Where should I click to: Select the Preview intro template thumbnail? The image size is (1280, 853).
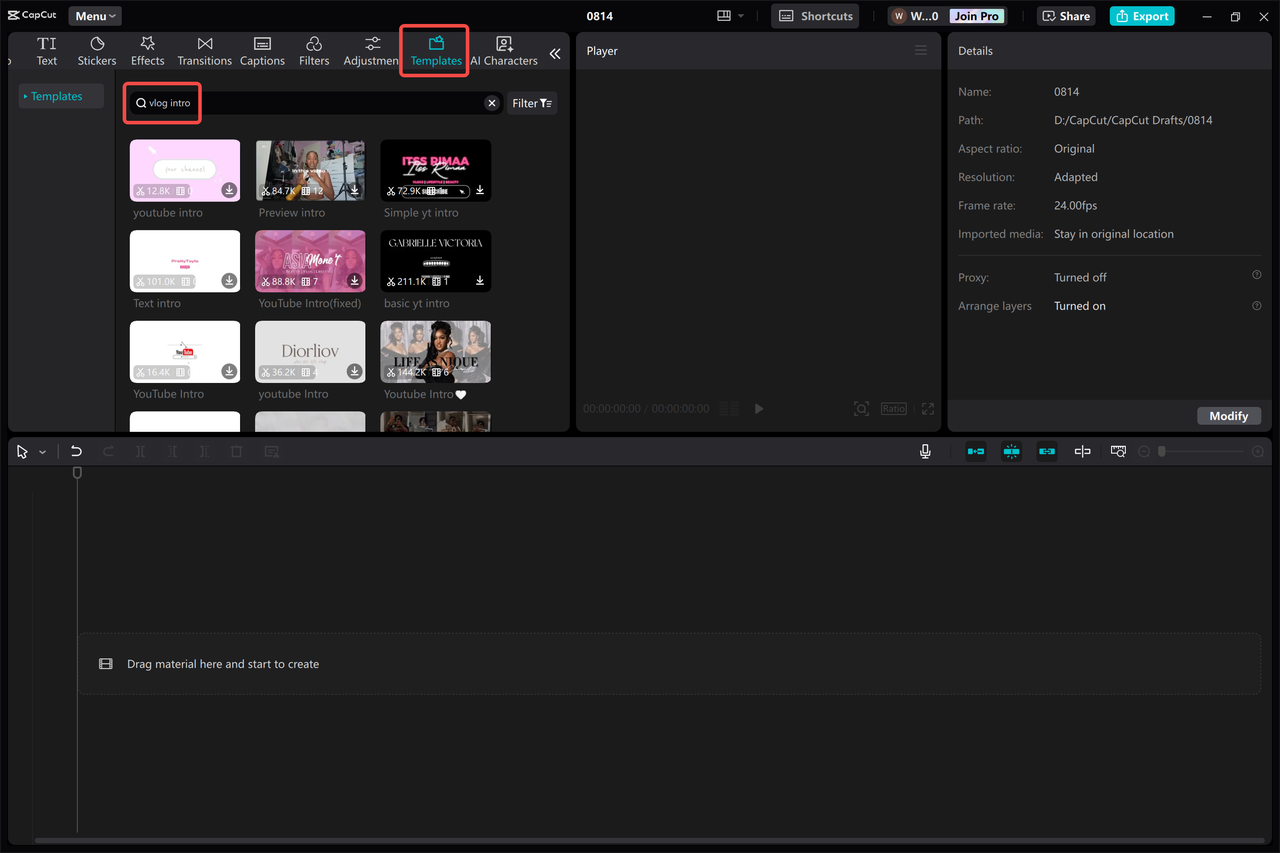tap(310, 170)
